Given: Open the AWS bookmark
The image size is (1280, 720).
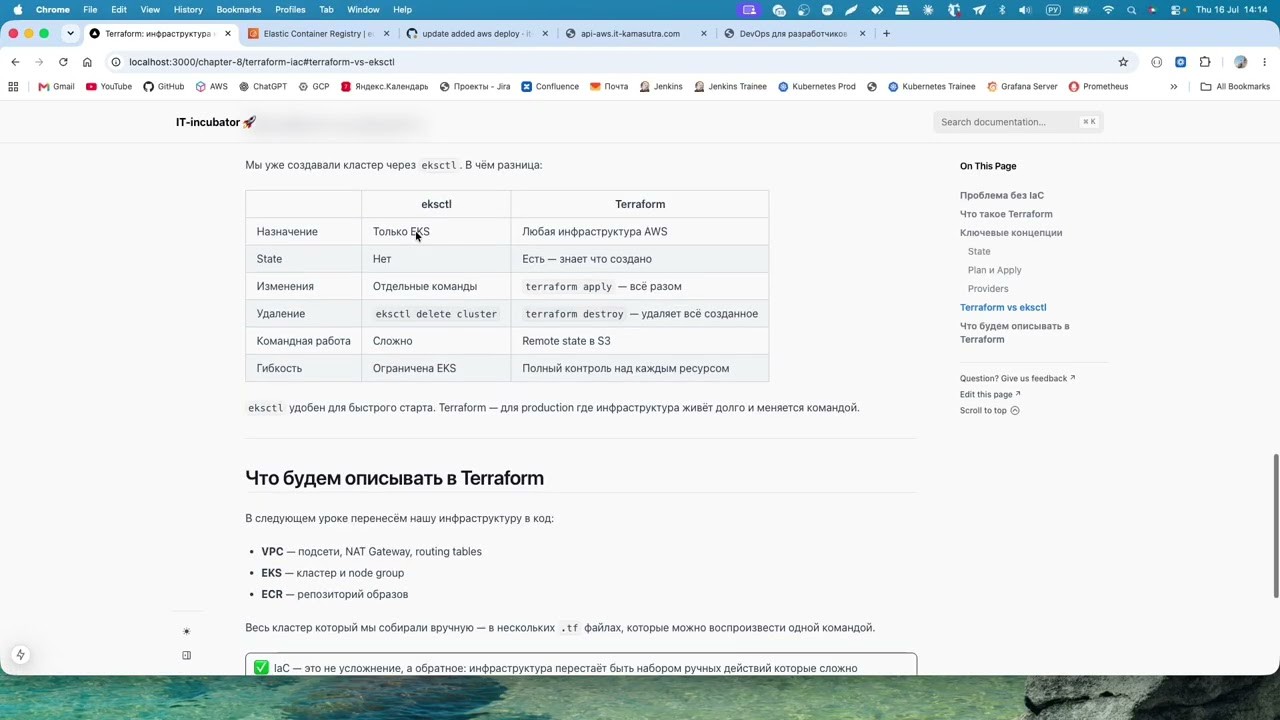Looking at the screenshot, I should (212, 87).
